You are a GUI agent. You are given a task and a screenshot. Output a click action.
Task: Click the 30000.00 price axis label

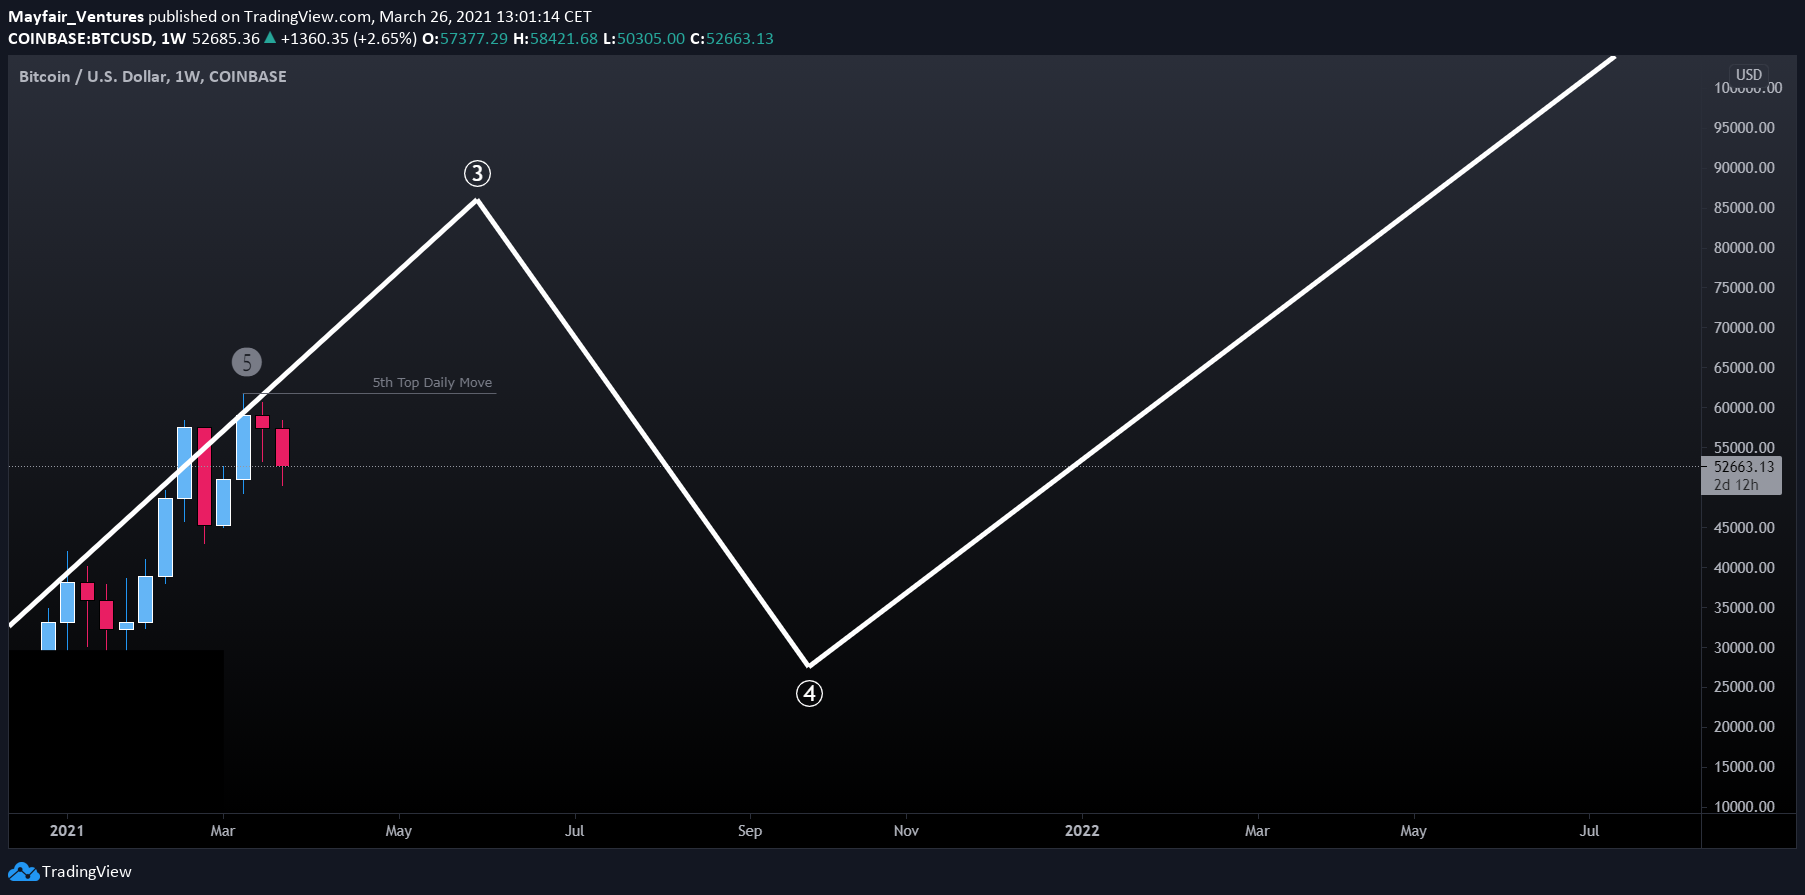[1744, 648]
